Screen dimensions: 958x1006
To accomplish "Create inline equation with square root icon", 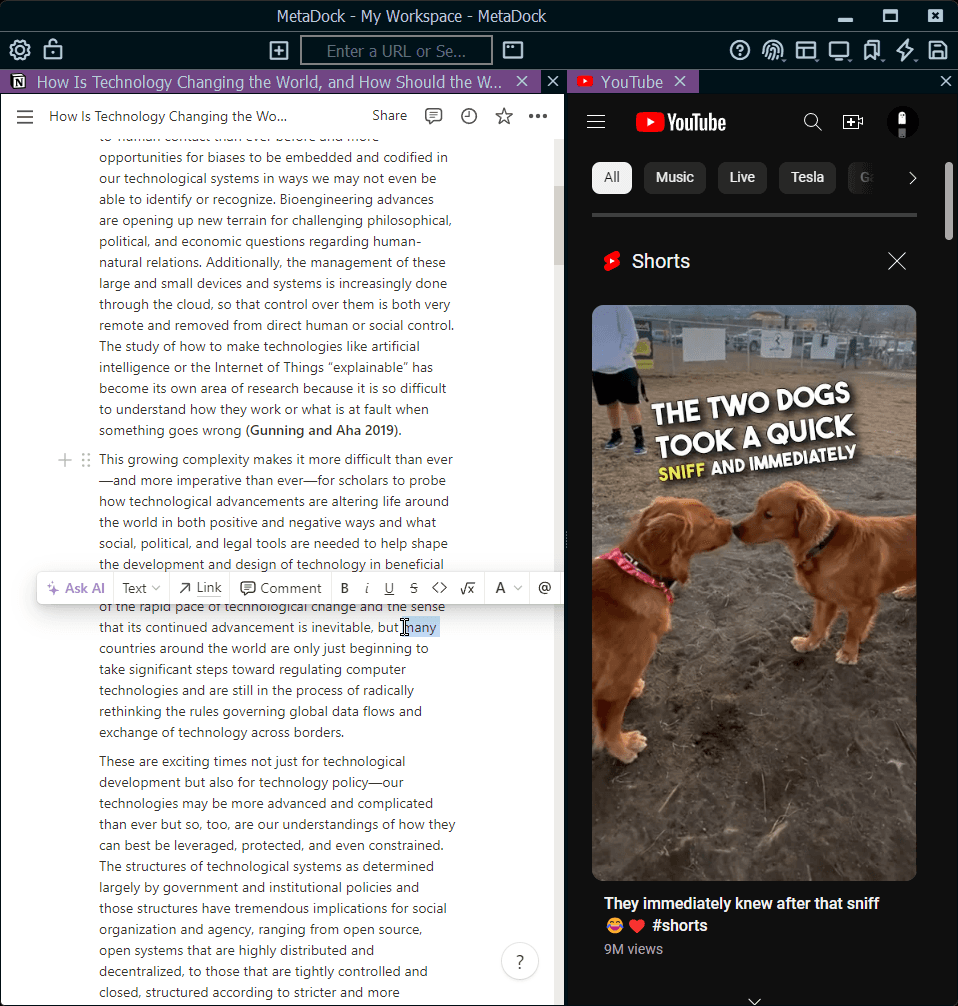I will (x=468, y=588).
